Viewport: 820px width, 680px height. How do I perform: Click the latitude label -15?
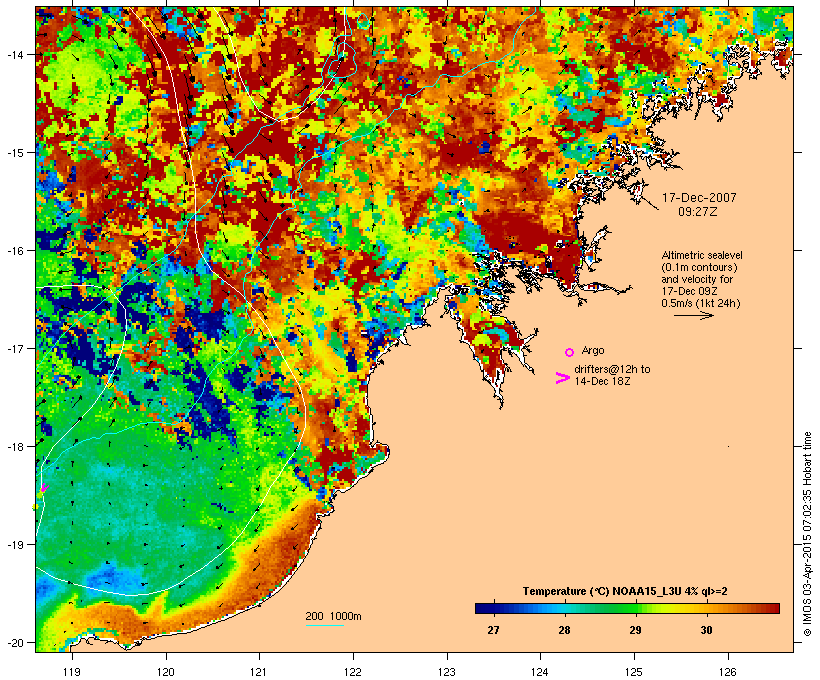(14, 153)
